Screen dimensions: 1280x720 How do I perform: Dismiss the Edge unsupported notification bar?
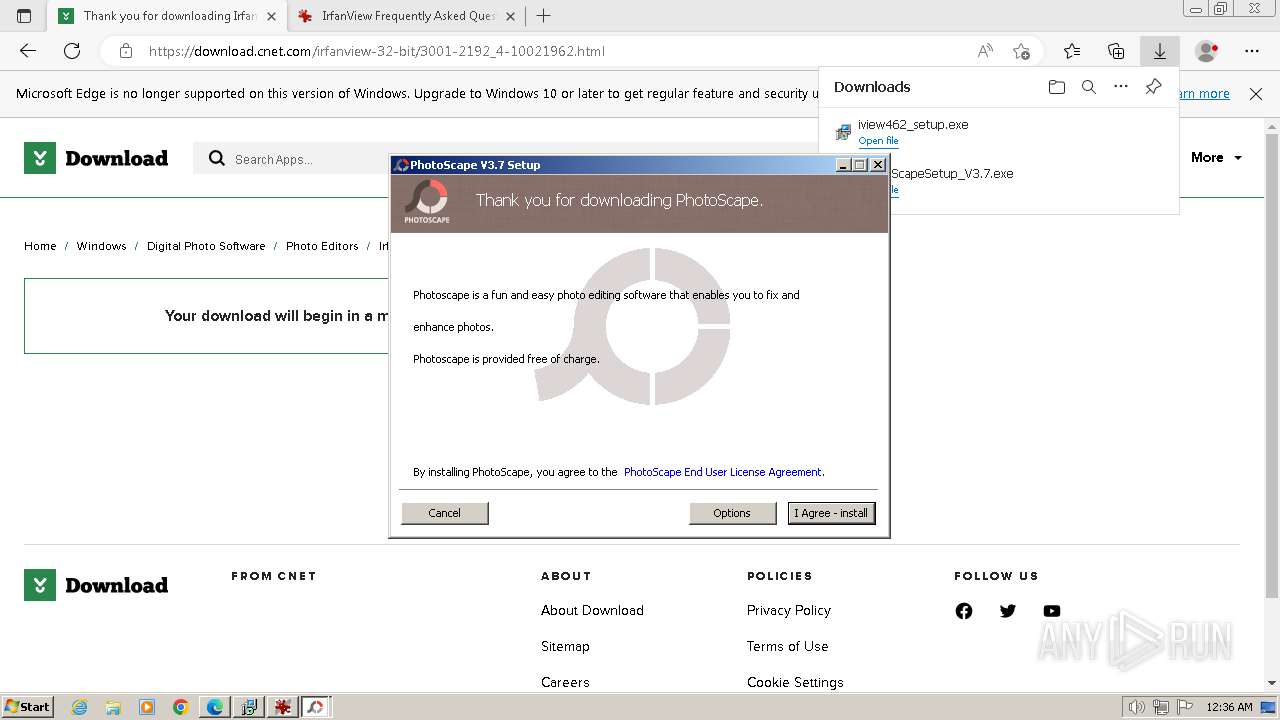click(1256, 94)
